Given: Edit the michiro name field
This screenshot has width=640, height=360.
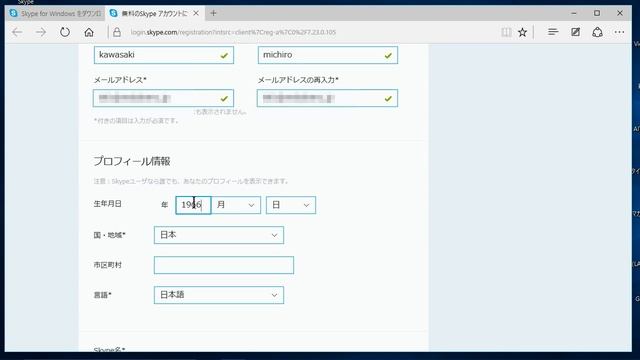Looking at the screenshot, I should click(x=328, y=55).
